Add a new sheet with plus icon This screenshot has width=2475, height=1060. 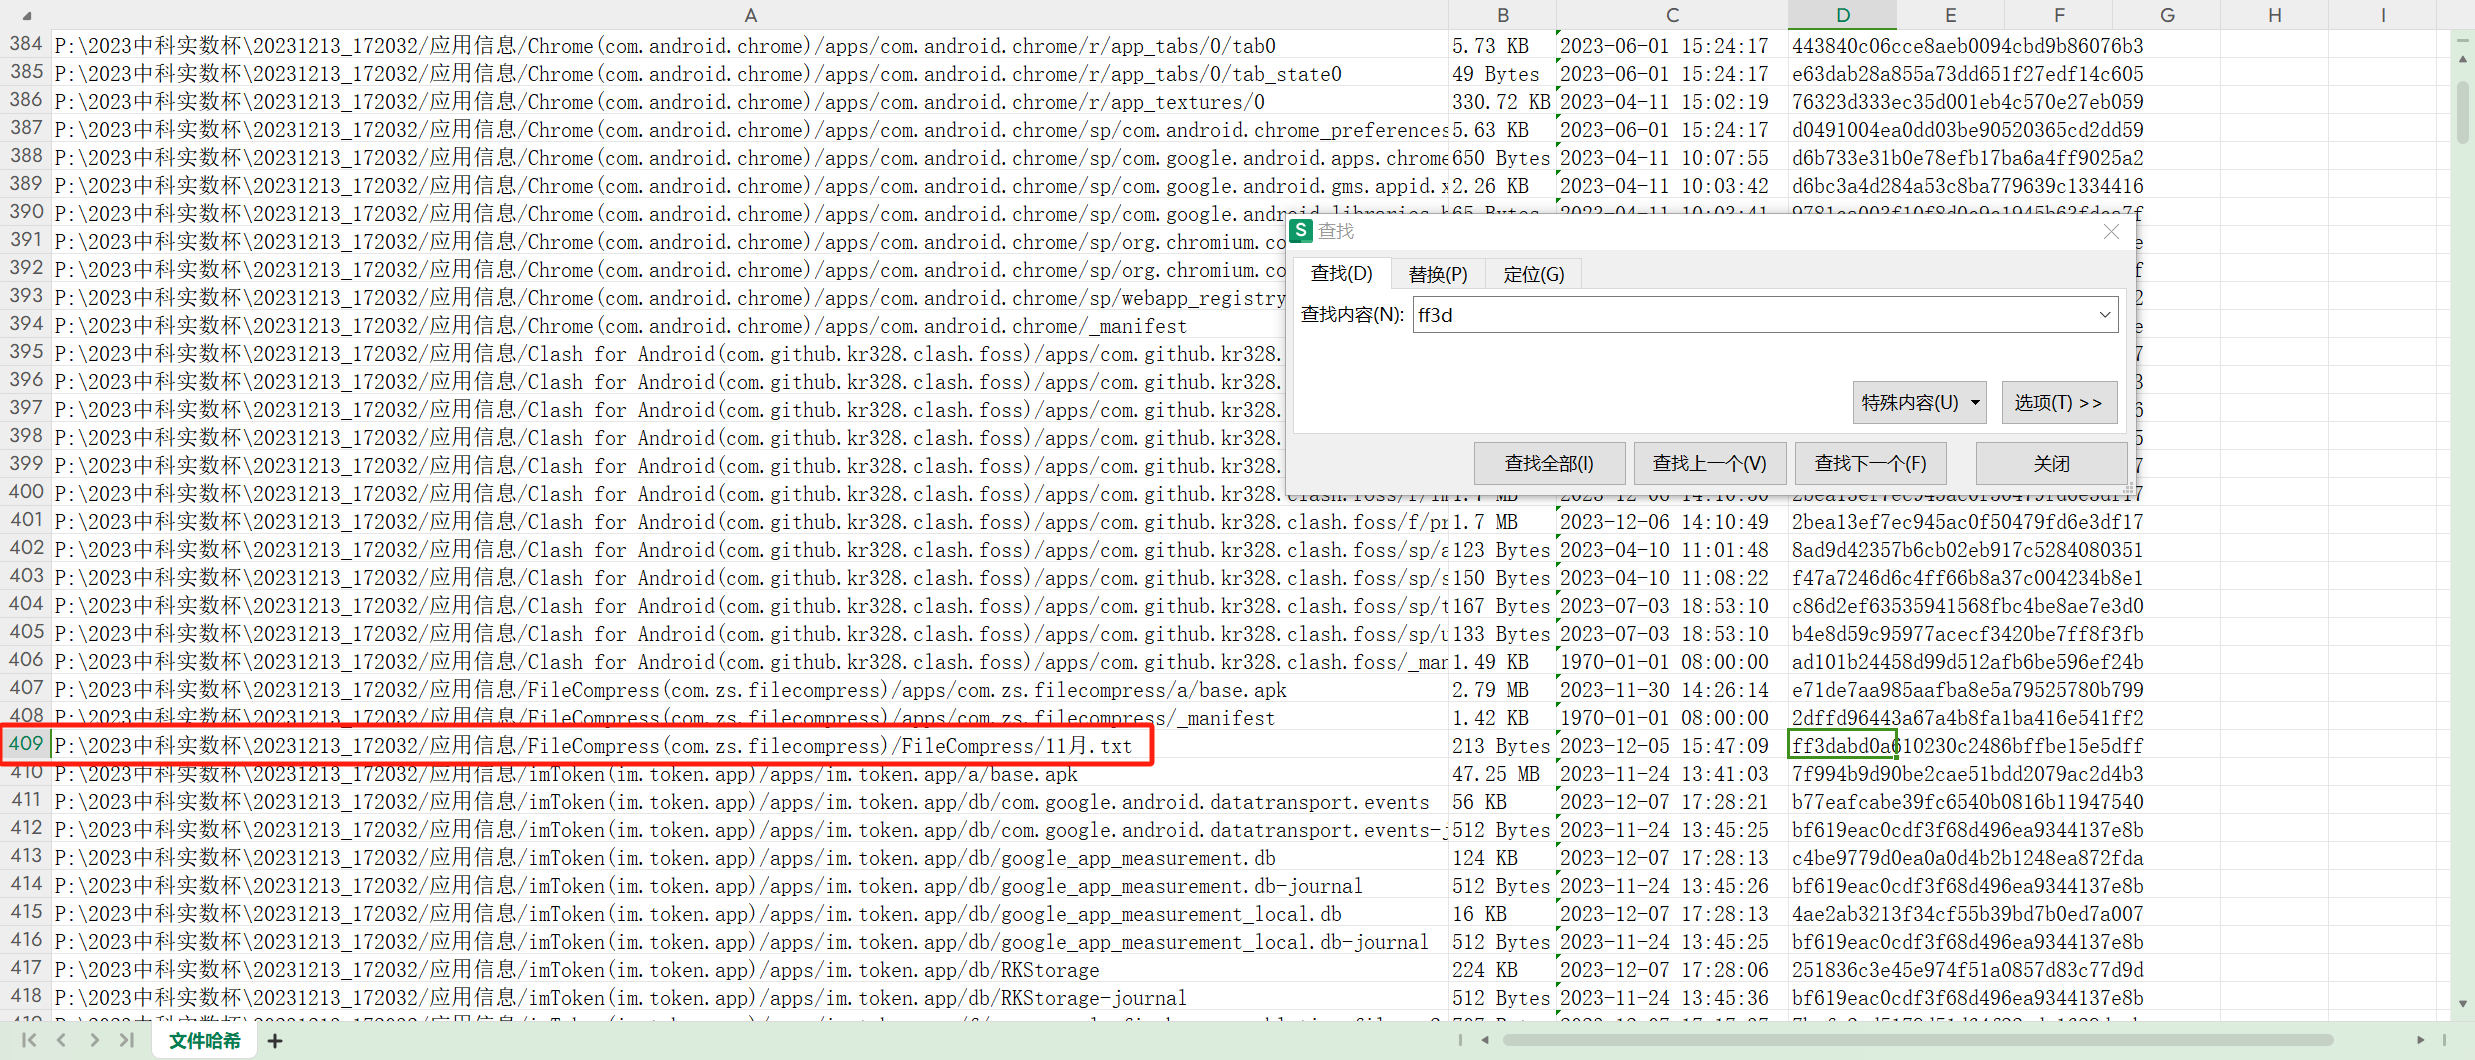[275, 1041]
